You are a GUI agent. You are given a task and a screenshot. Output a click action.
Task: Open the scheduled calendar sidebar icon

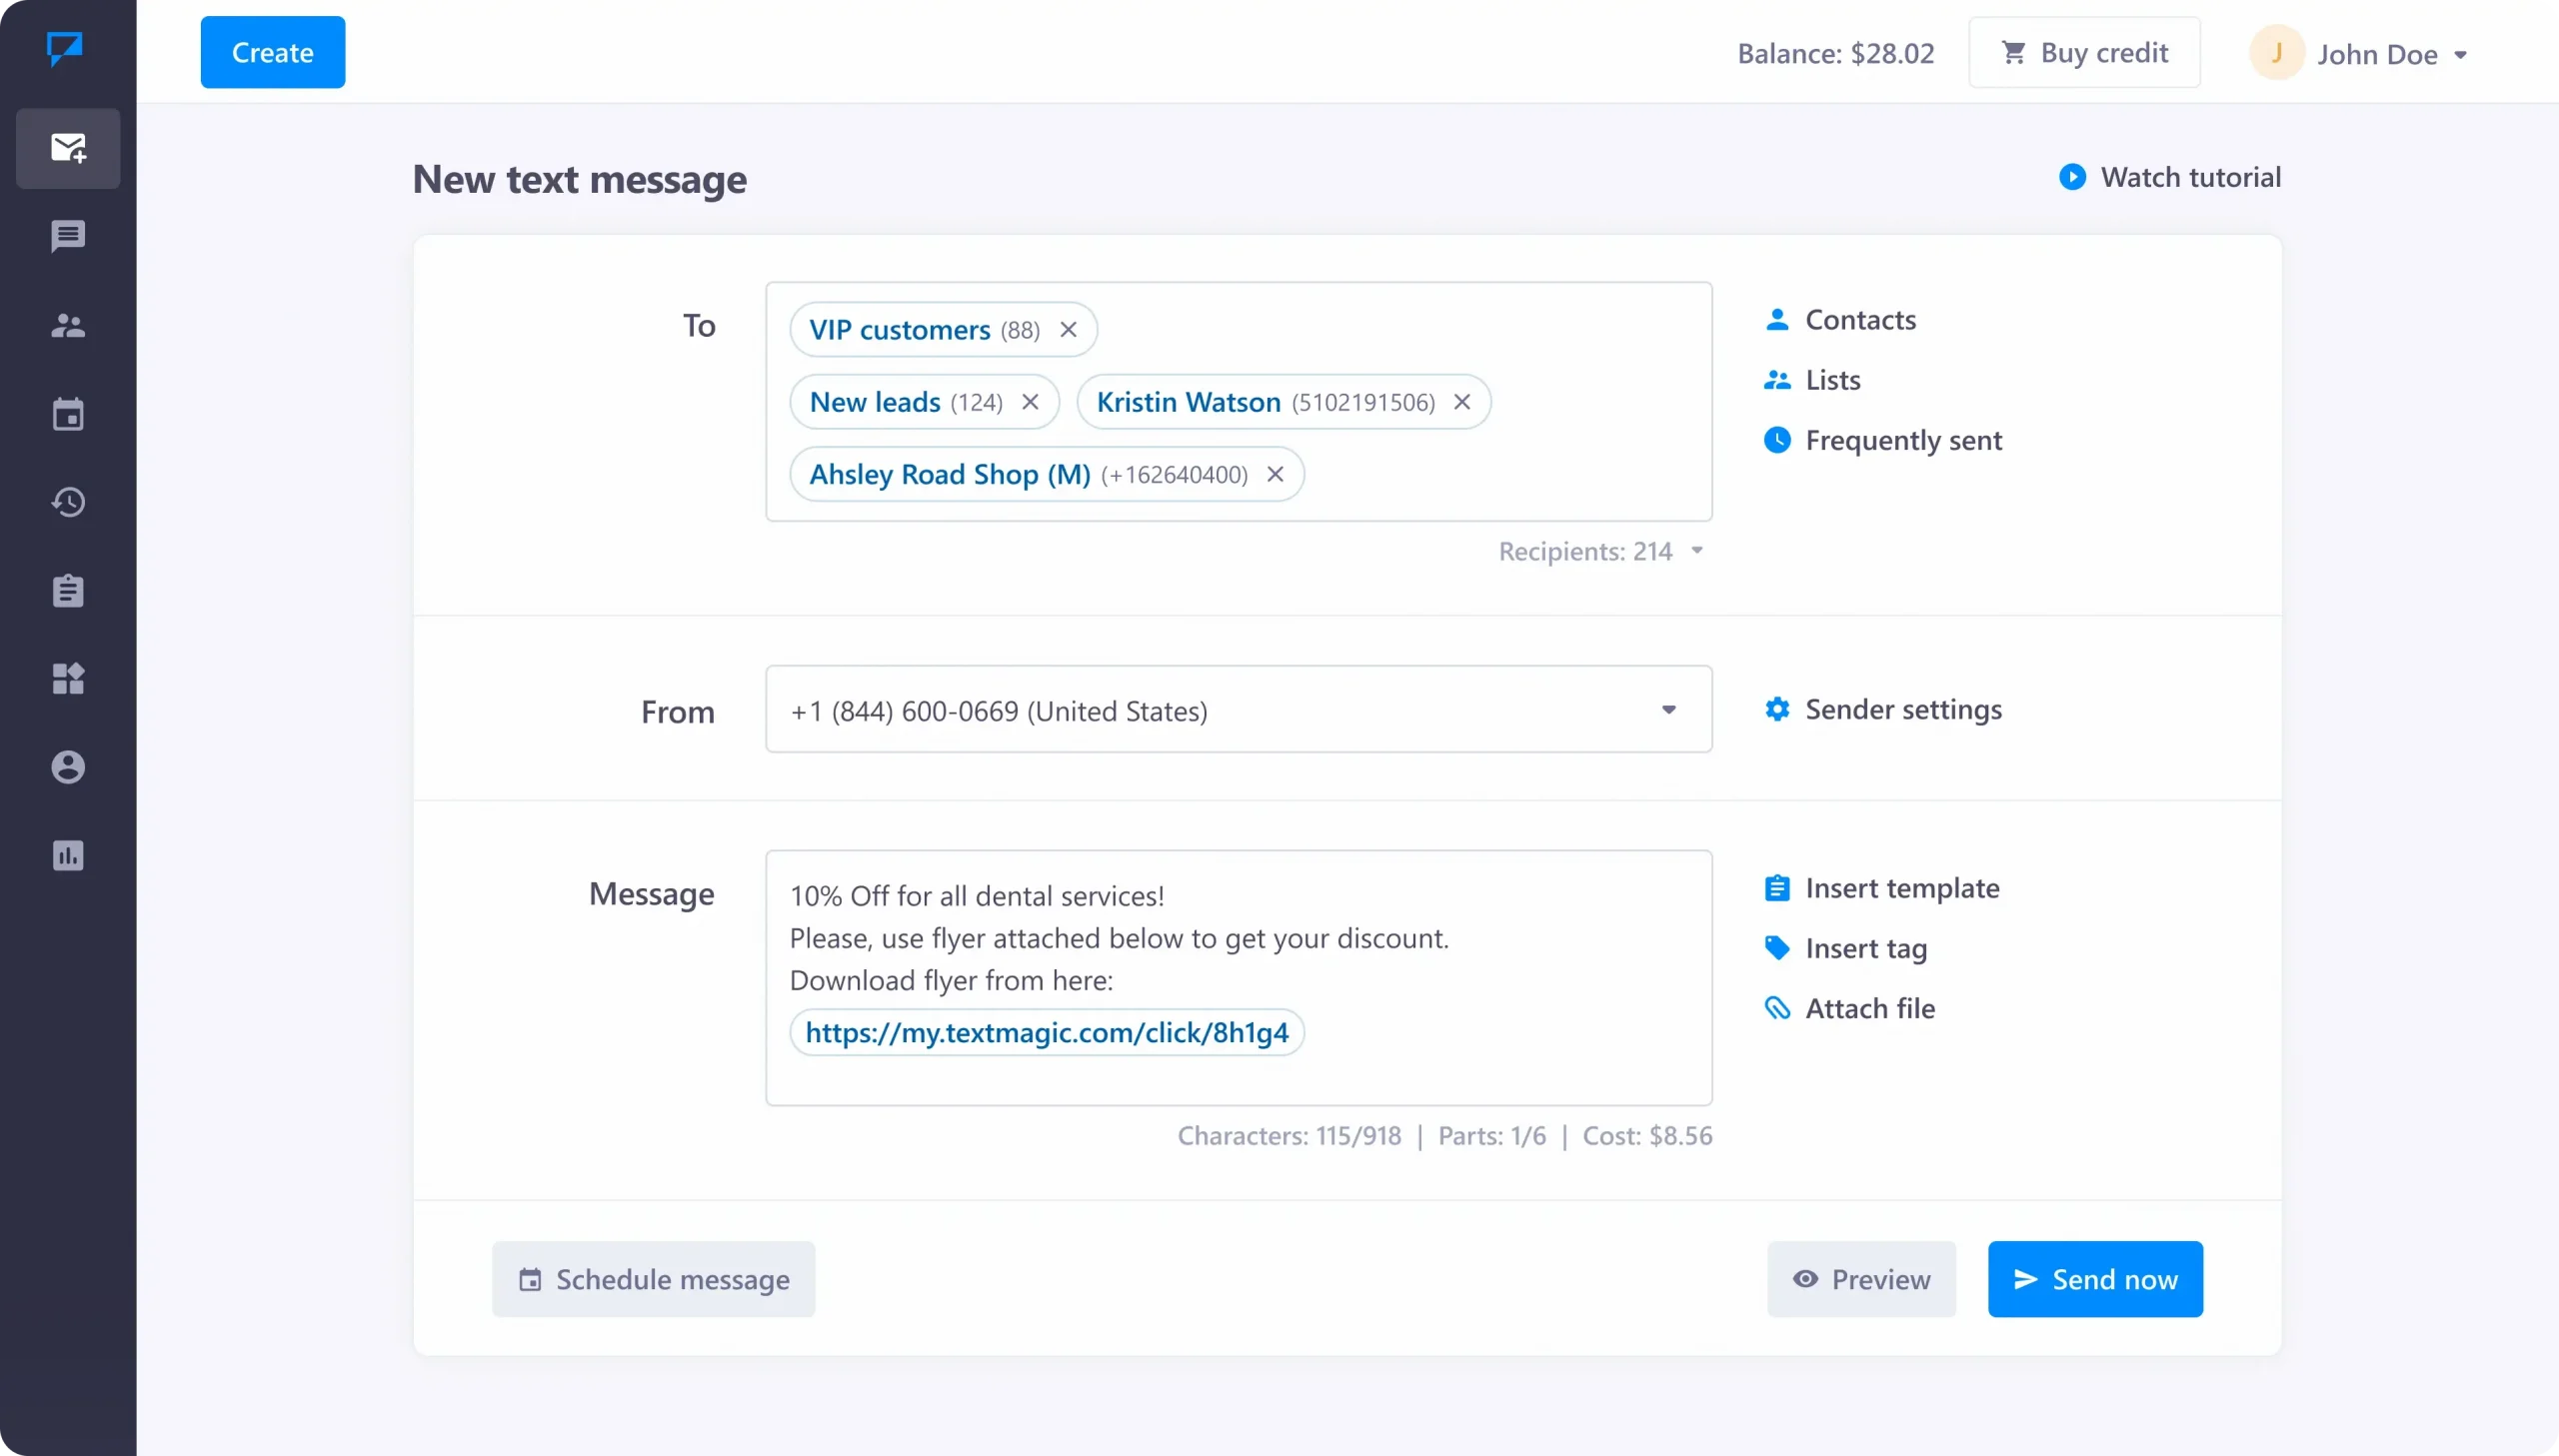click(68, 413)
